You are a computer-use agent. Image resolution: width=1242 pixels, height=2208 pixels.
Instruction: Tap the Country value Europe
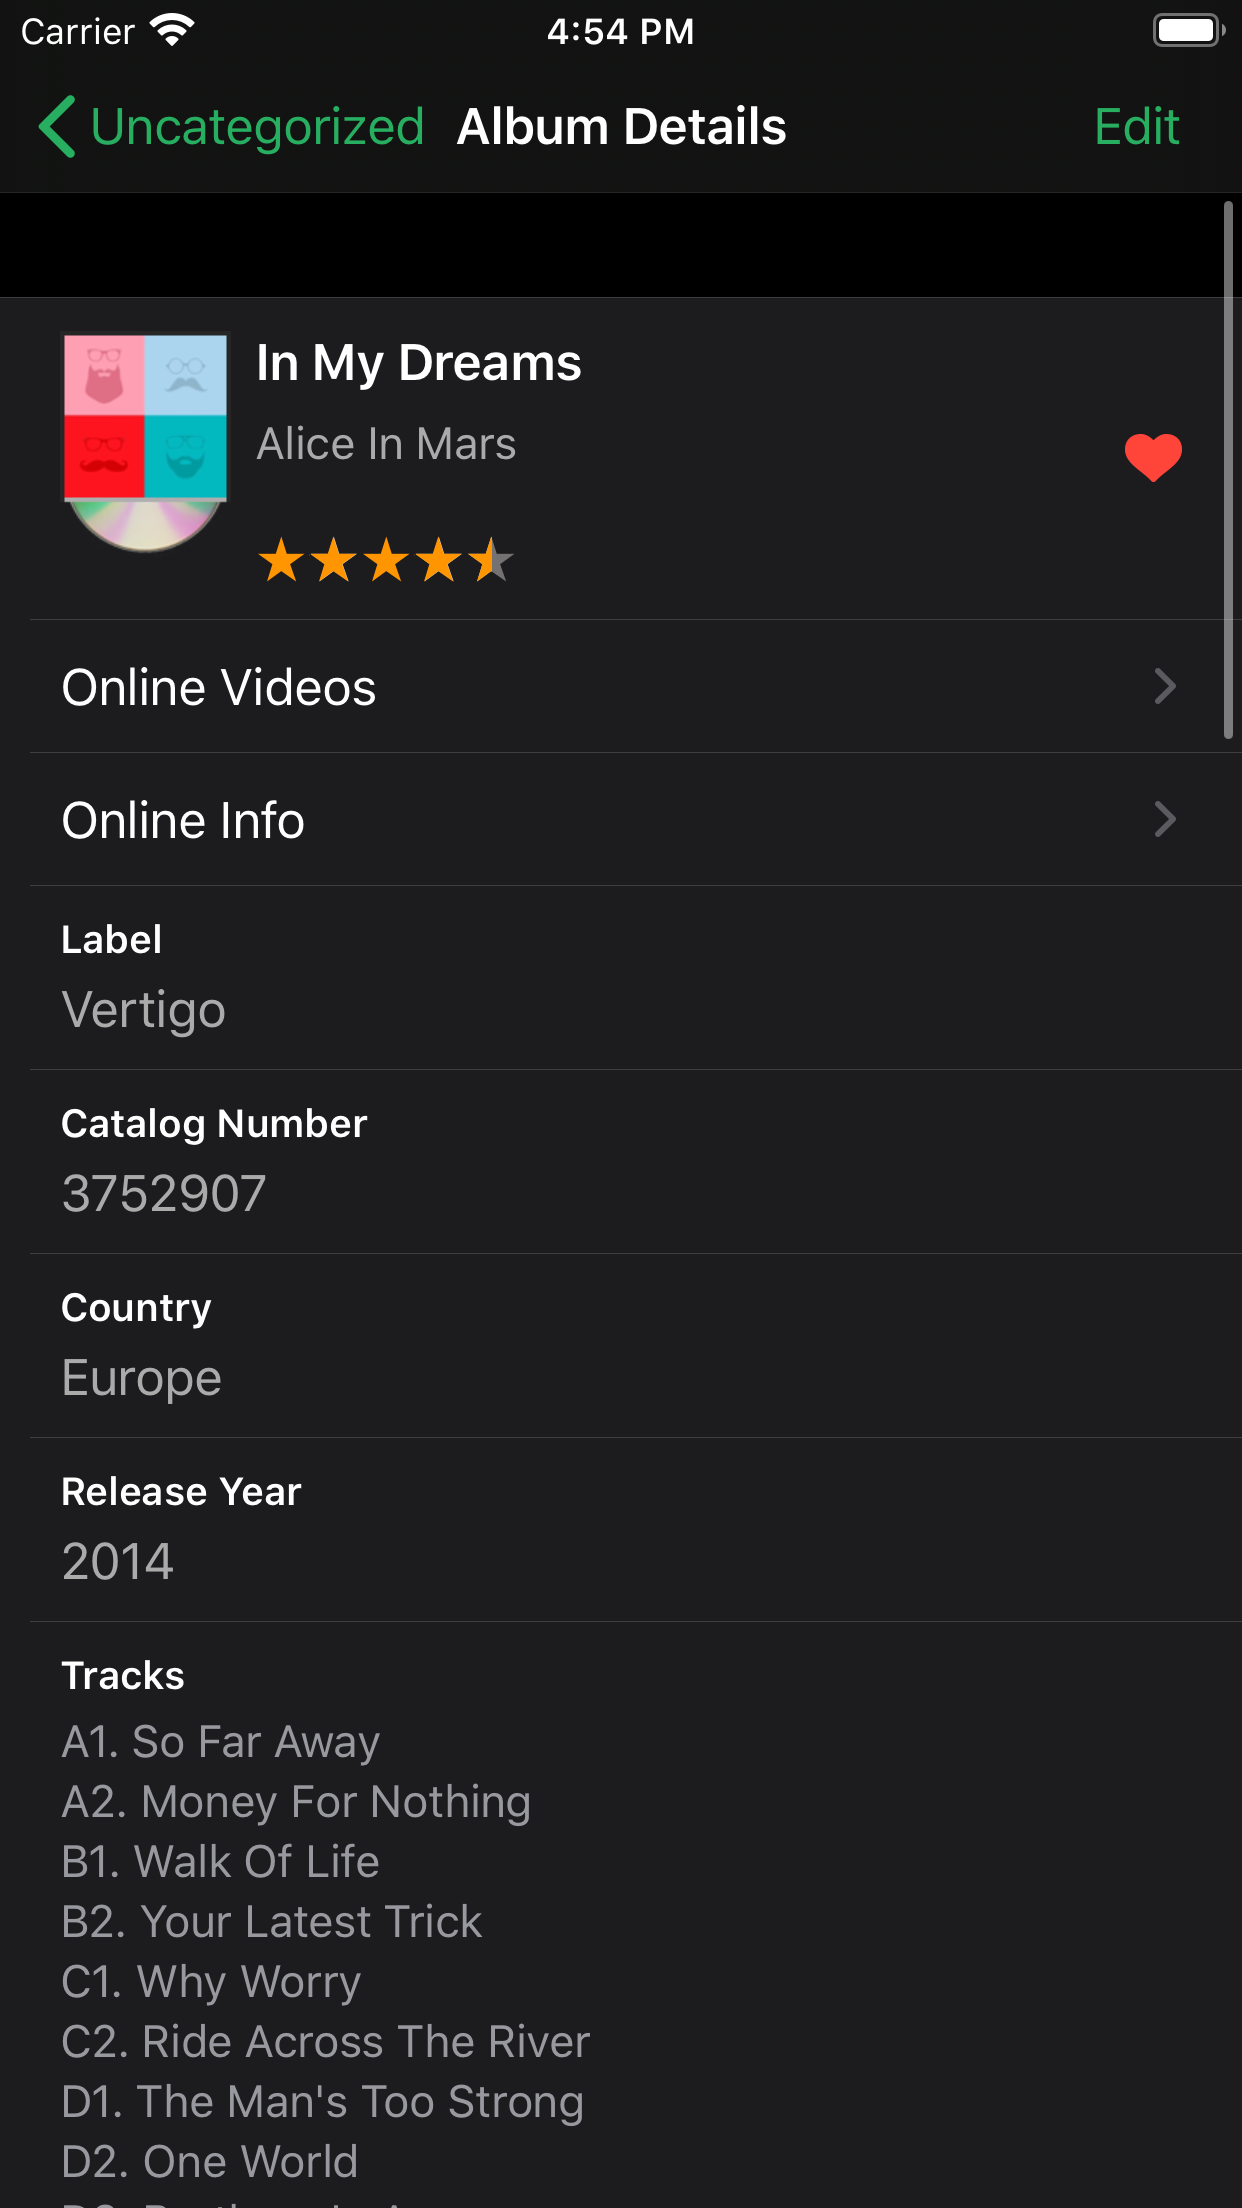point(142,1377)
